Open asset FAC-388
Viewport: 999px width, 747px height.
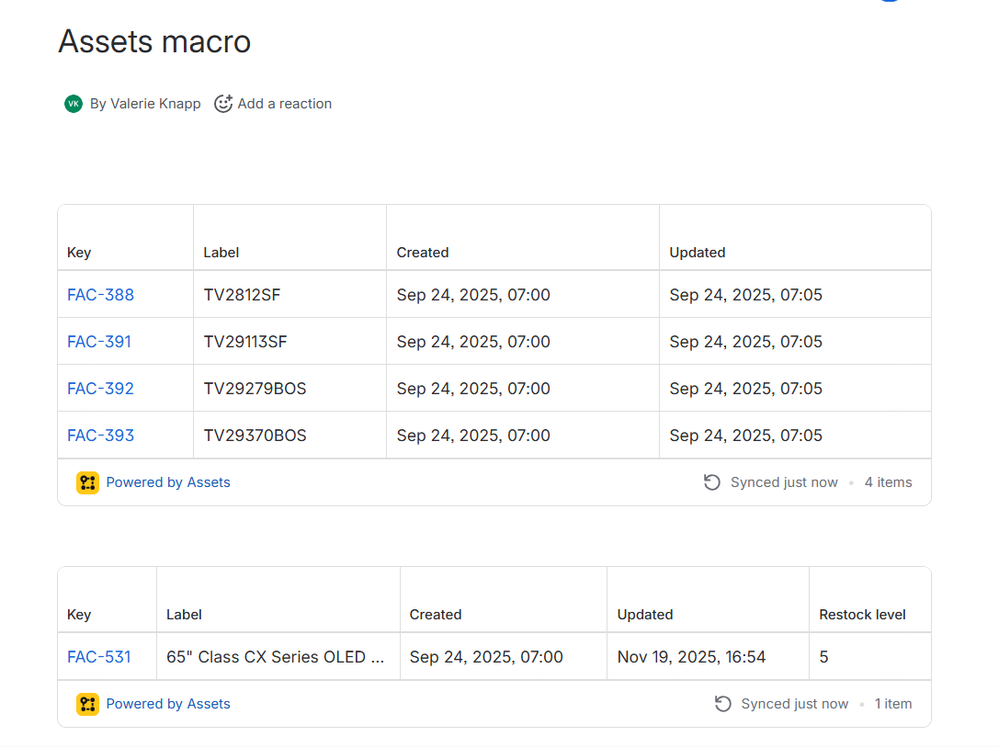point(100,295)
